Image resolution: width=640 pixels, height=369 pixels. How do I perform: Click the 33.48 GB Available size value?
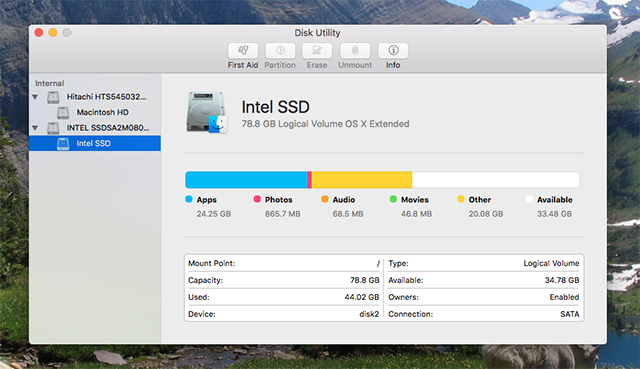click(x=554, y=214)
